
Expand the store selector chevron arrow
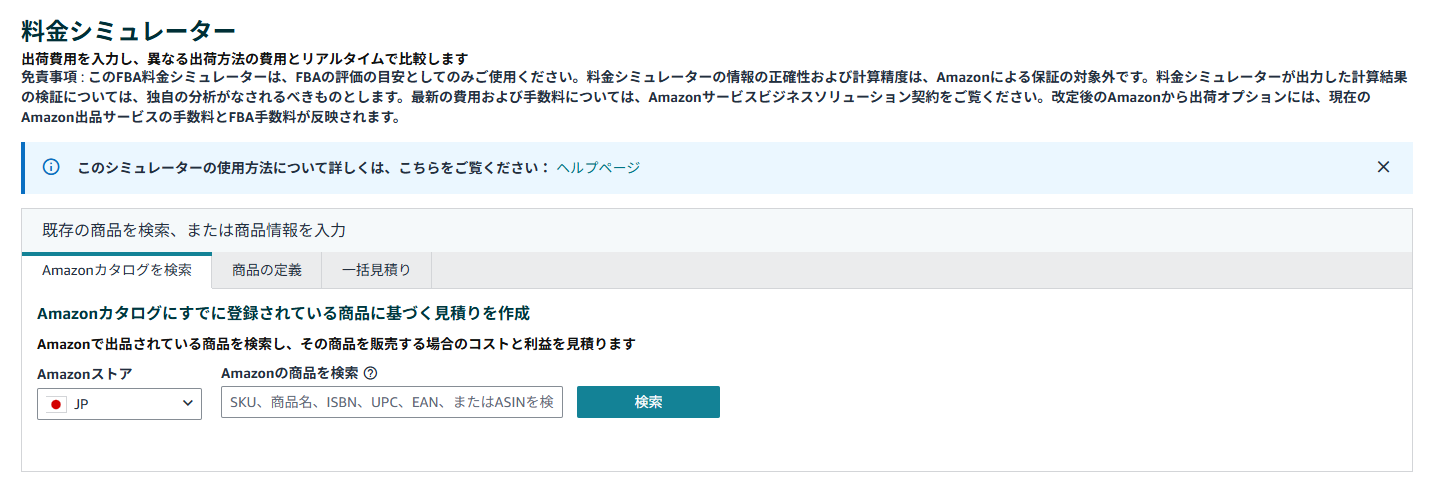pyautogui.click(x=188, y=403)
